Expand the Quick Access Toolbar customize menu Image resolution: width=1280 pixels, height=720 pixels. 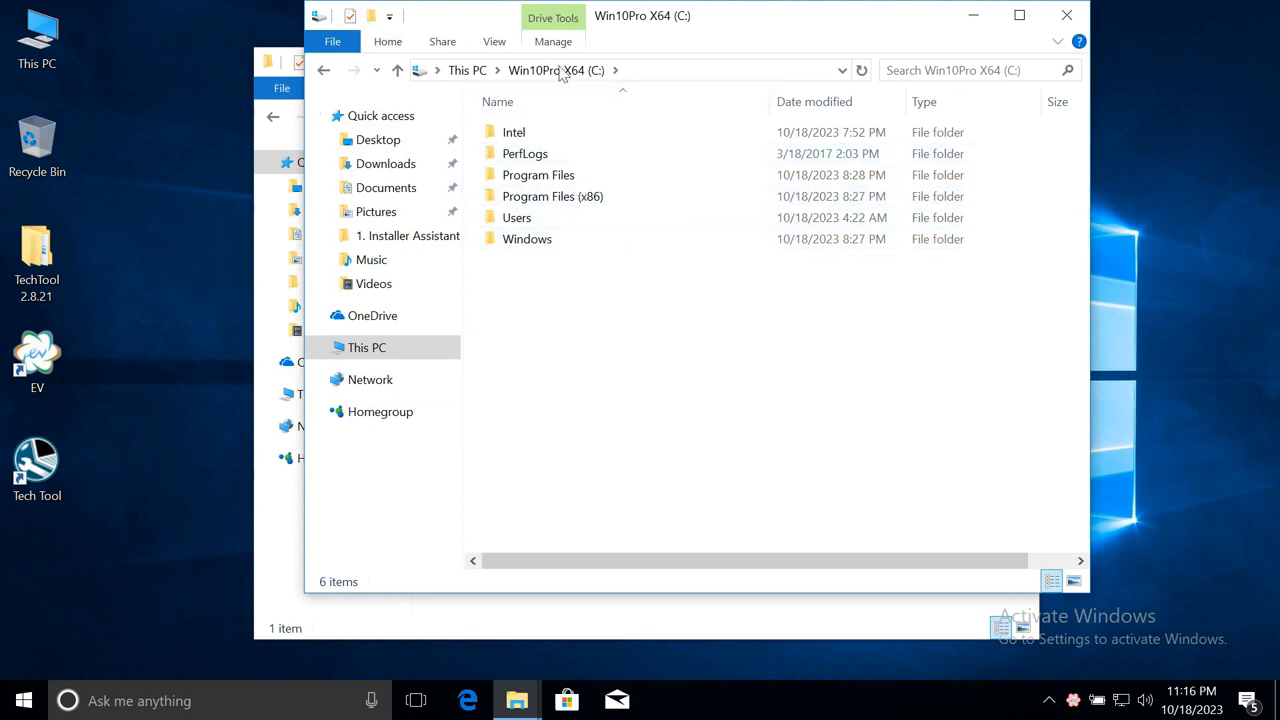click(x=390, y=16)
